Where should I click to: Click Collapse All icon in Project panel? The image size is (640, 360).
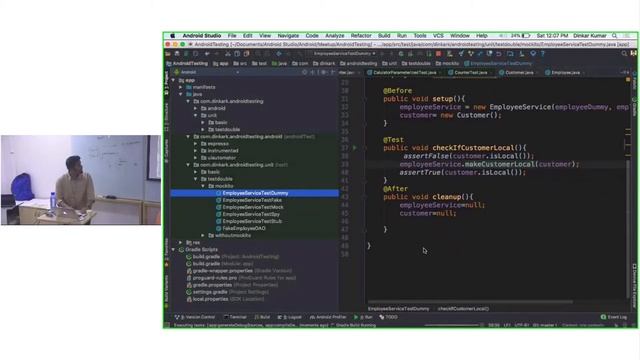point(313,72)
